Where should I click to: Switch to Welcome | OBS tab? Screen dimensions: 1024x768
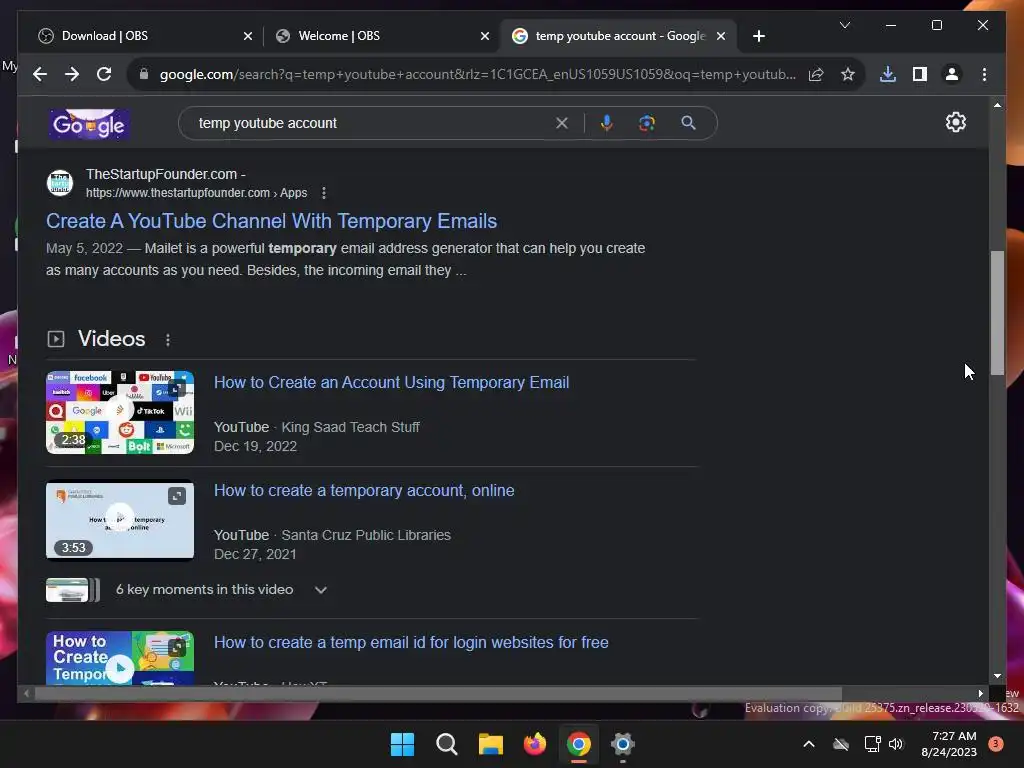(382, 36)
